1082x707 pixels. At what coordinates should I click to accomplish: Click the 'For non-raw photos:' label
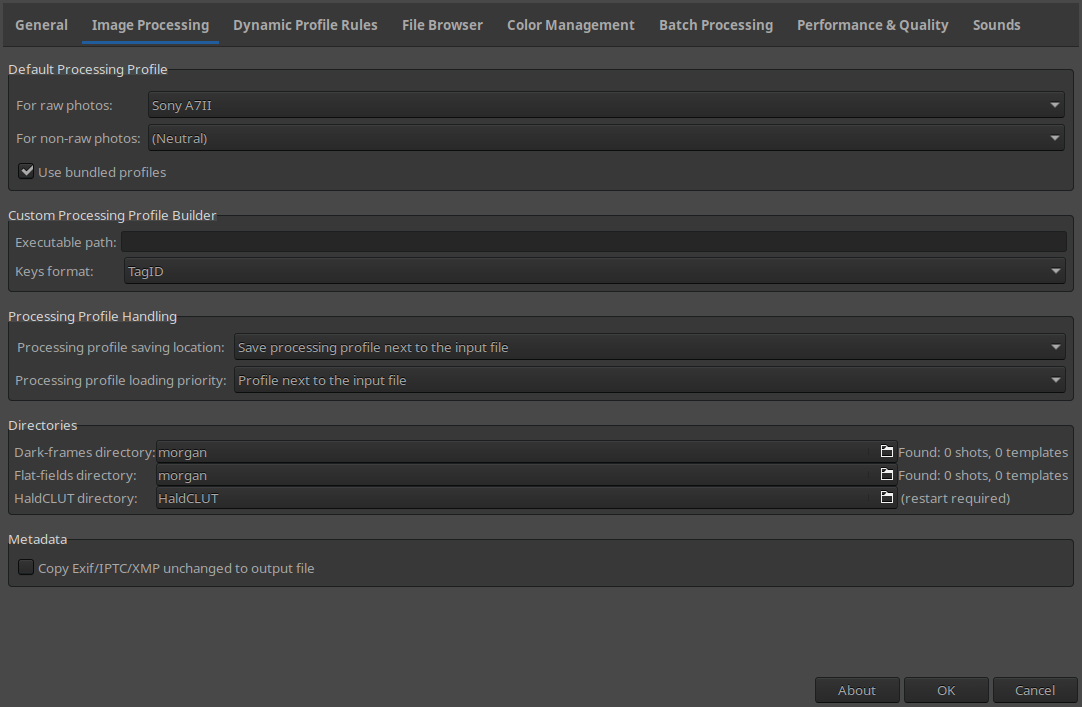(78, 138)
